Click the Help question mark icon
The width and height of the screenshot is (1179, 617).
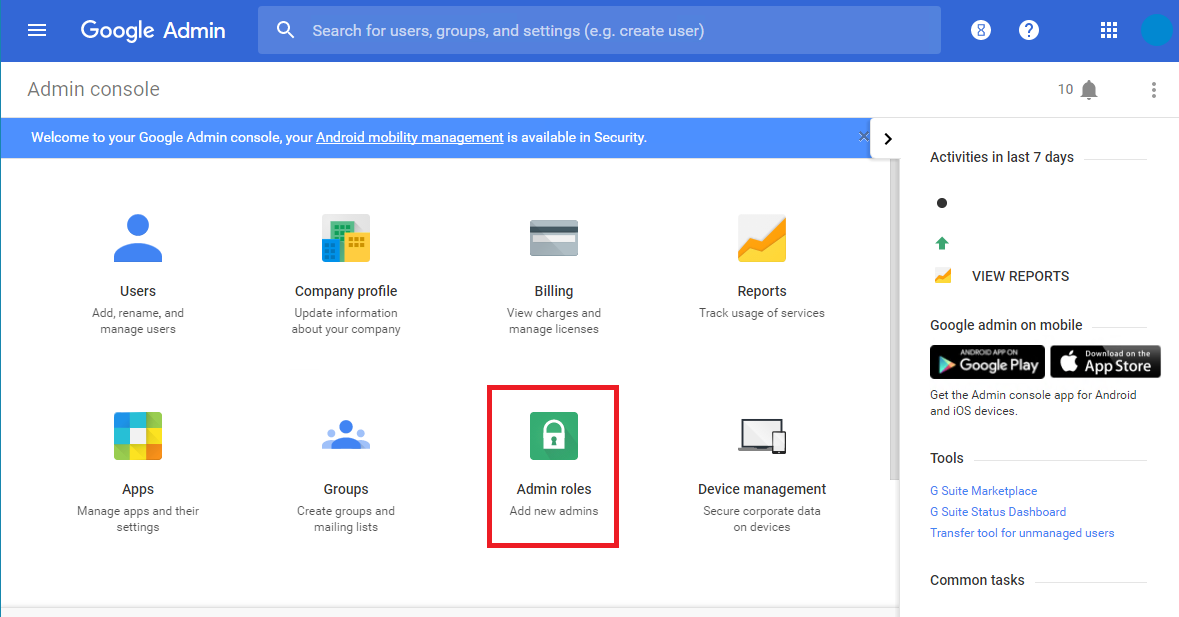coord(1029,30)
